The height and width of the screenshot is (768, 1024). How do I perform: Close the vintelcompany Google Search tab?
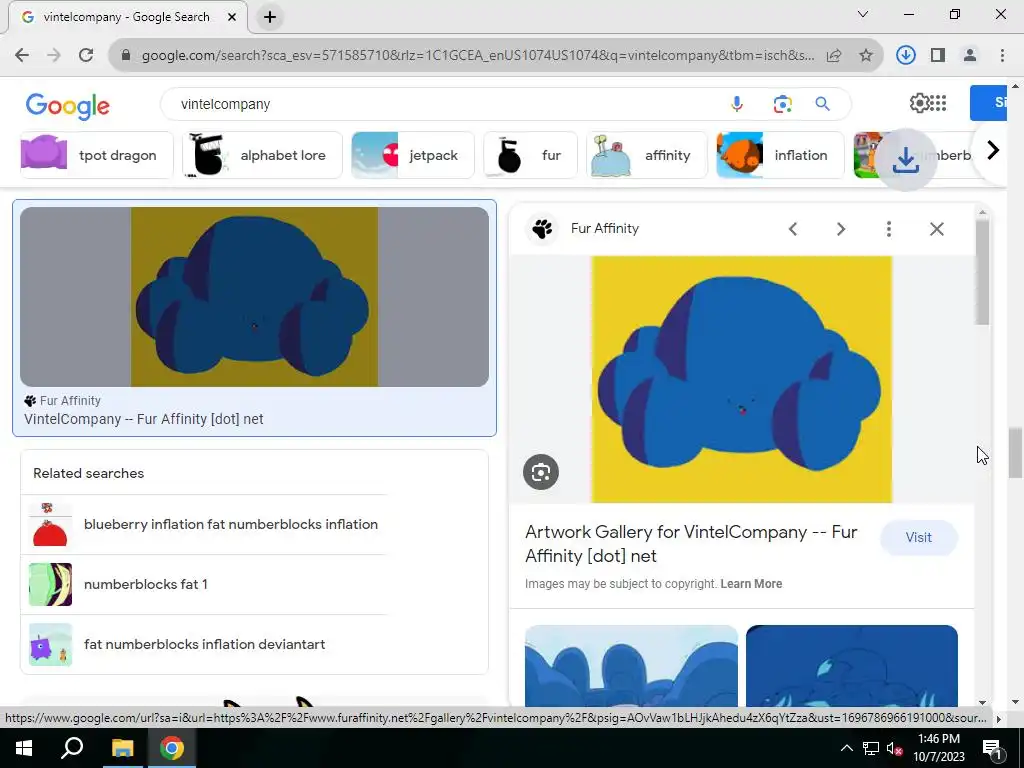pyautogui.click(x=232, y=18)
